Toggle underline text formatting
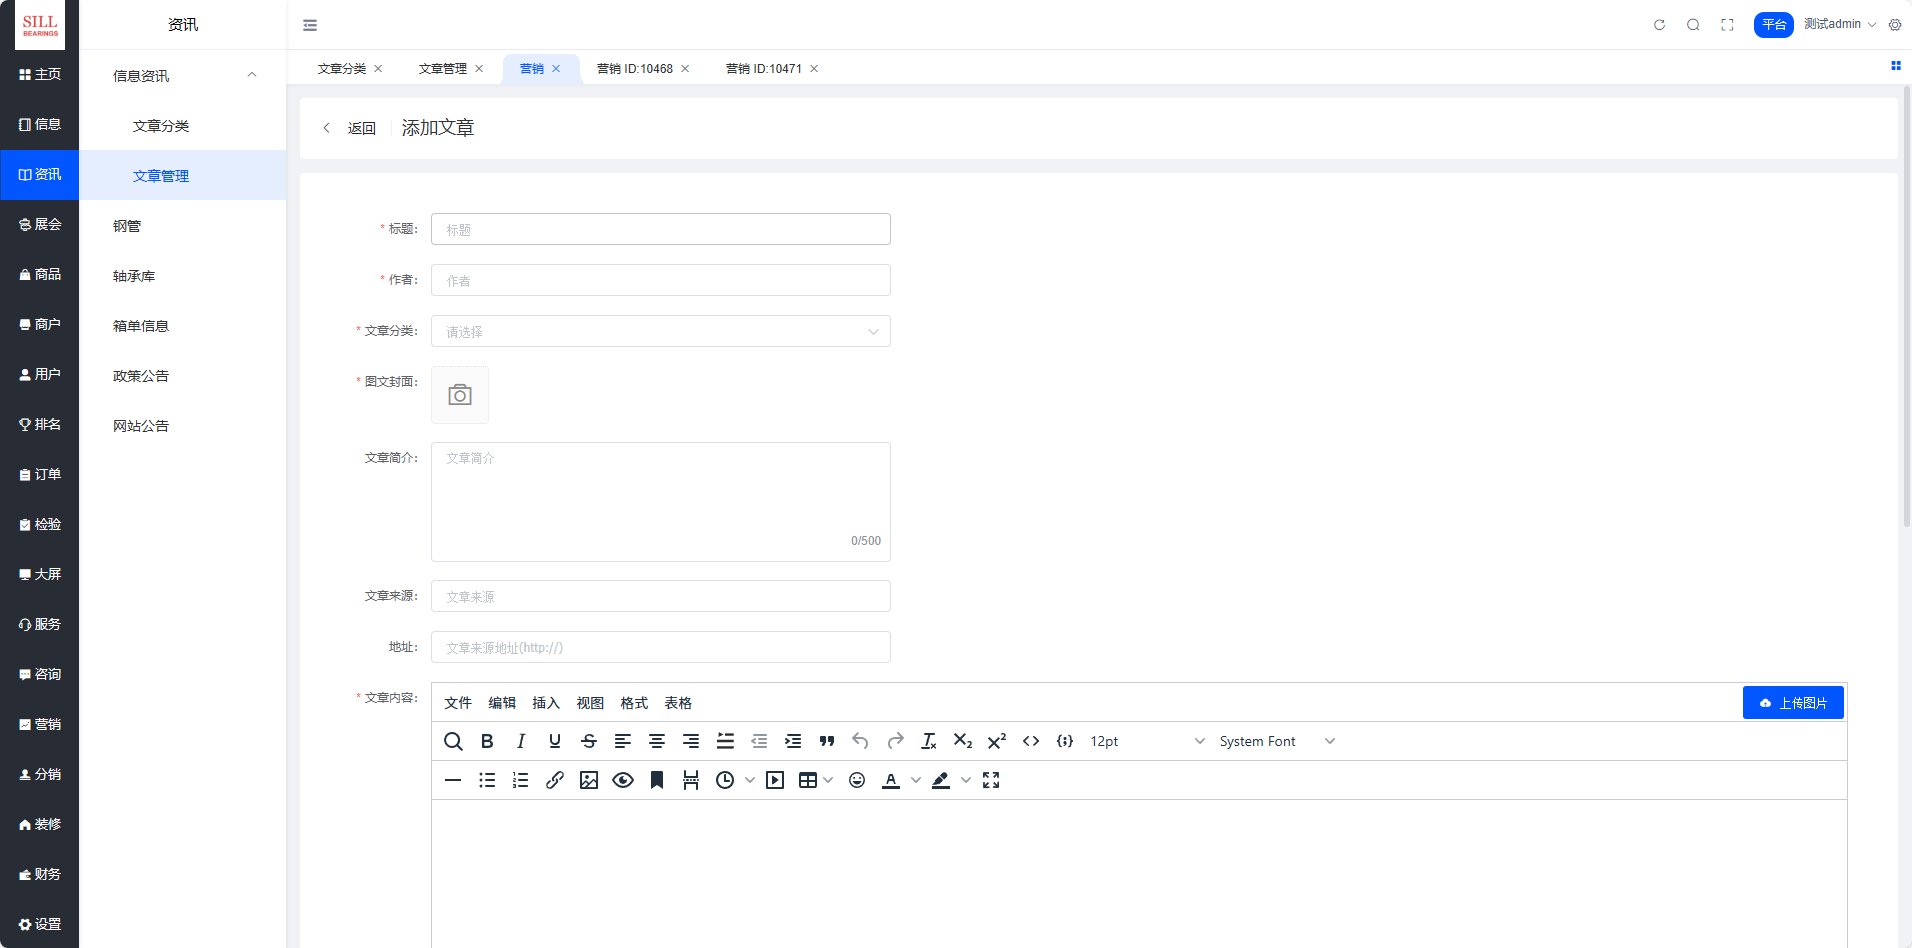The image size is (1912, 948). tap(555, 741)
